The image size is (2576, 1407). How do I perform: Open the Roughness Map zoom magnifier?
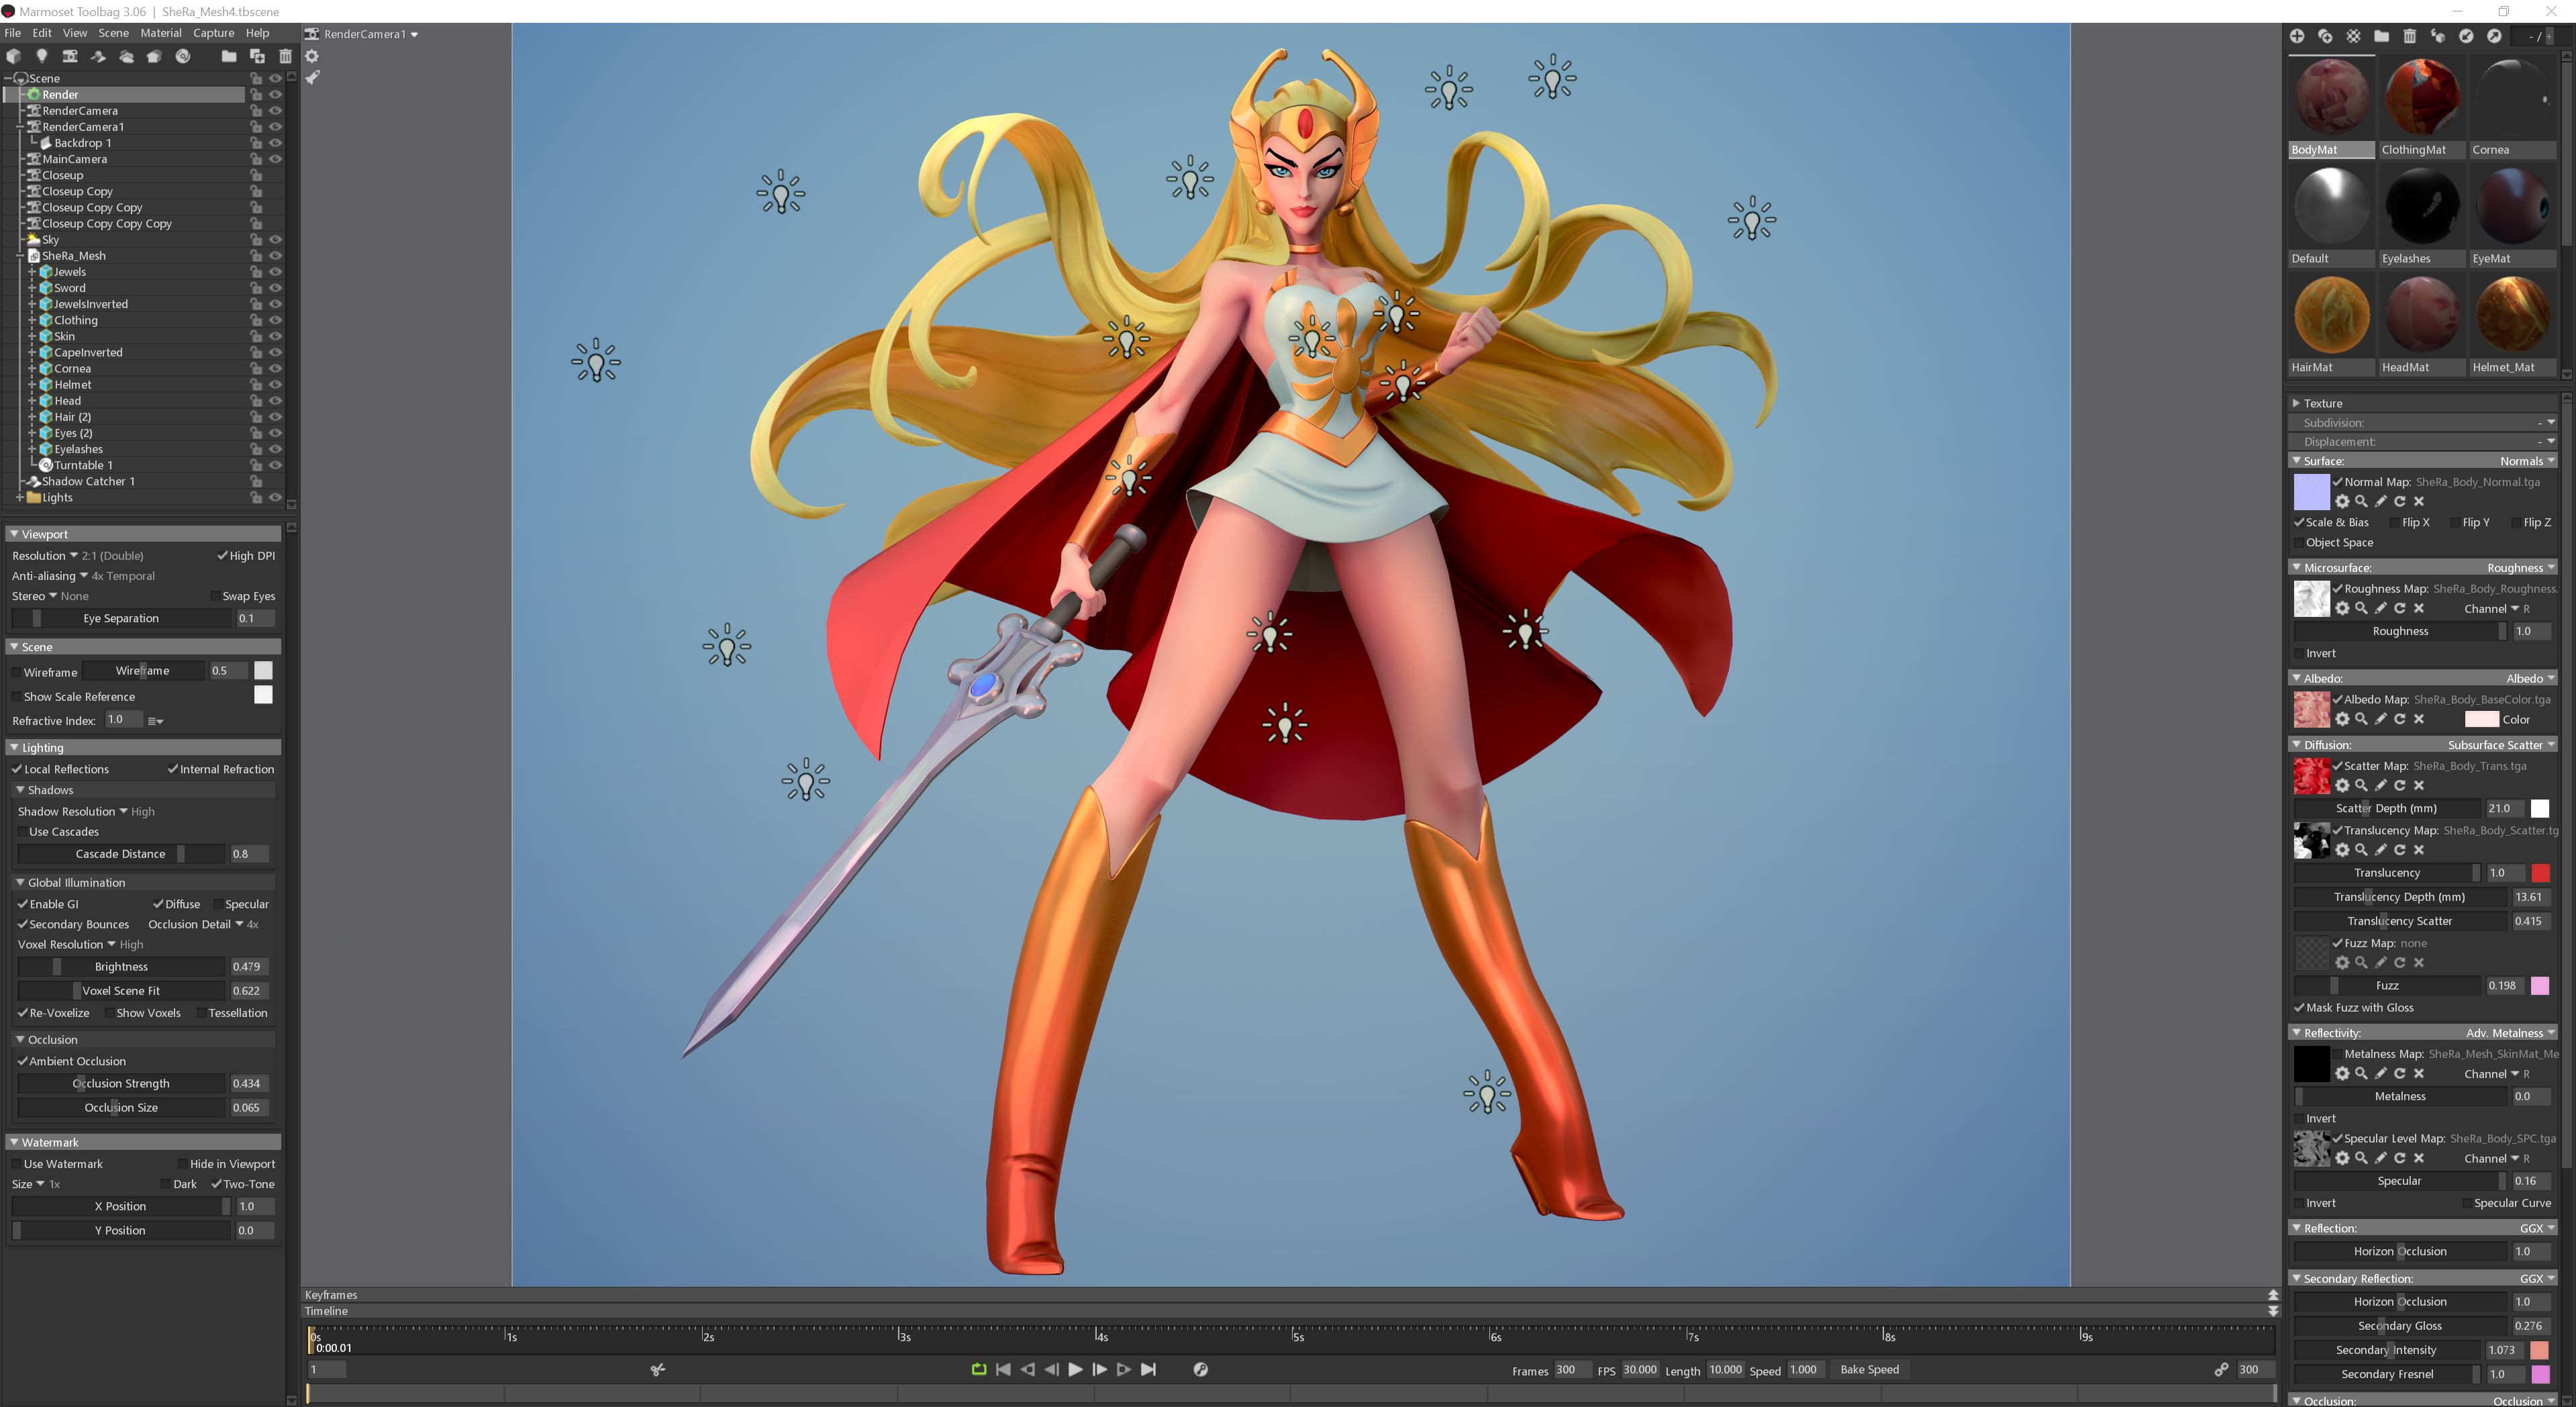click(x=2361, y=608)
